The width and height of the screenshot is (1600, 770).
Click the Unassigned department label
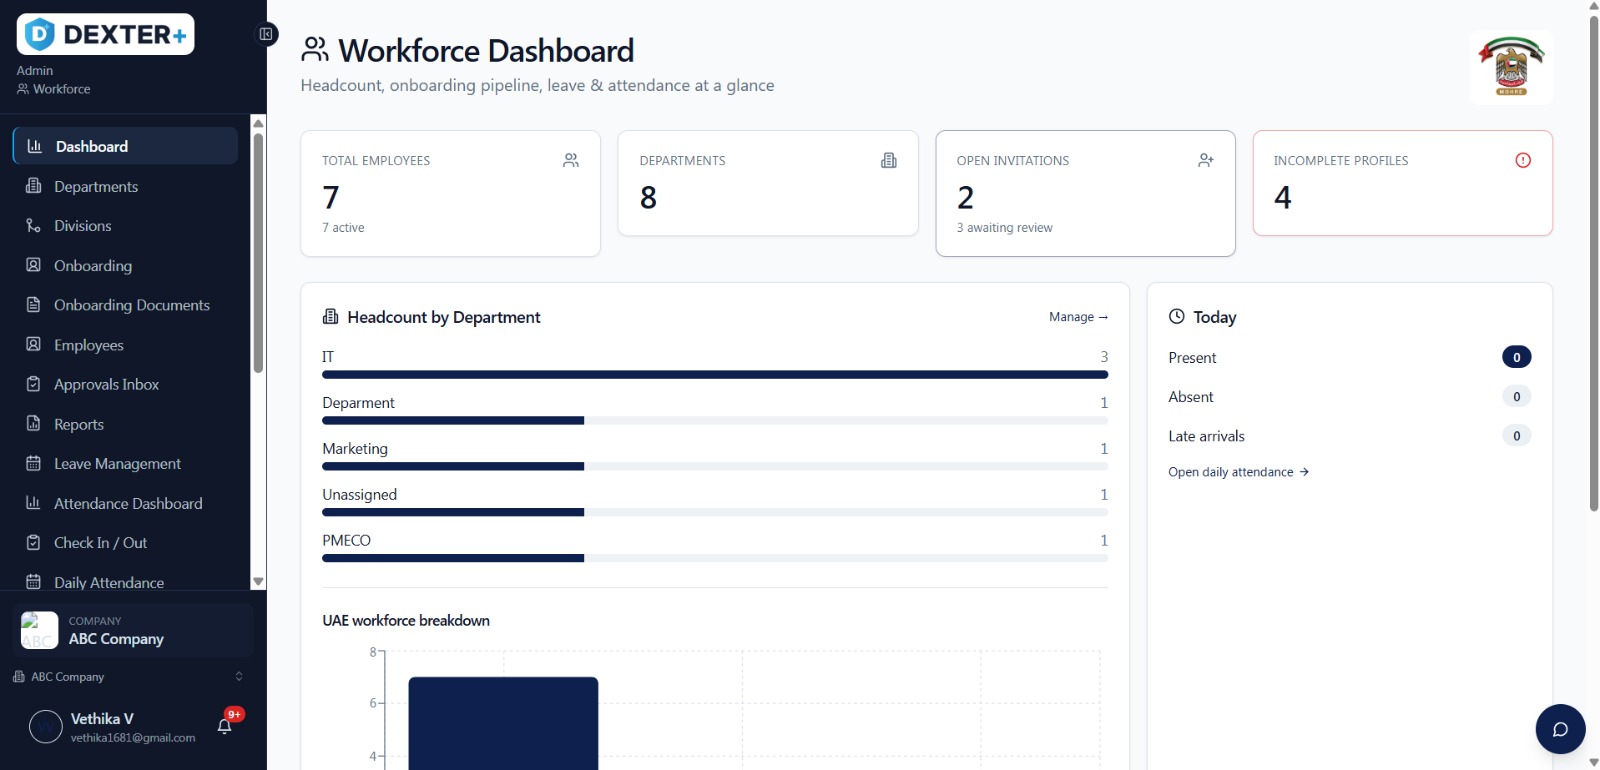click(x=359, y=495)
